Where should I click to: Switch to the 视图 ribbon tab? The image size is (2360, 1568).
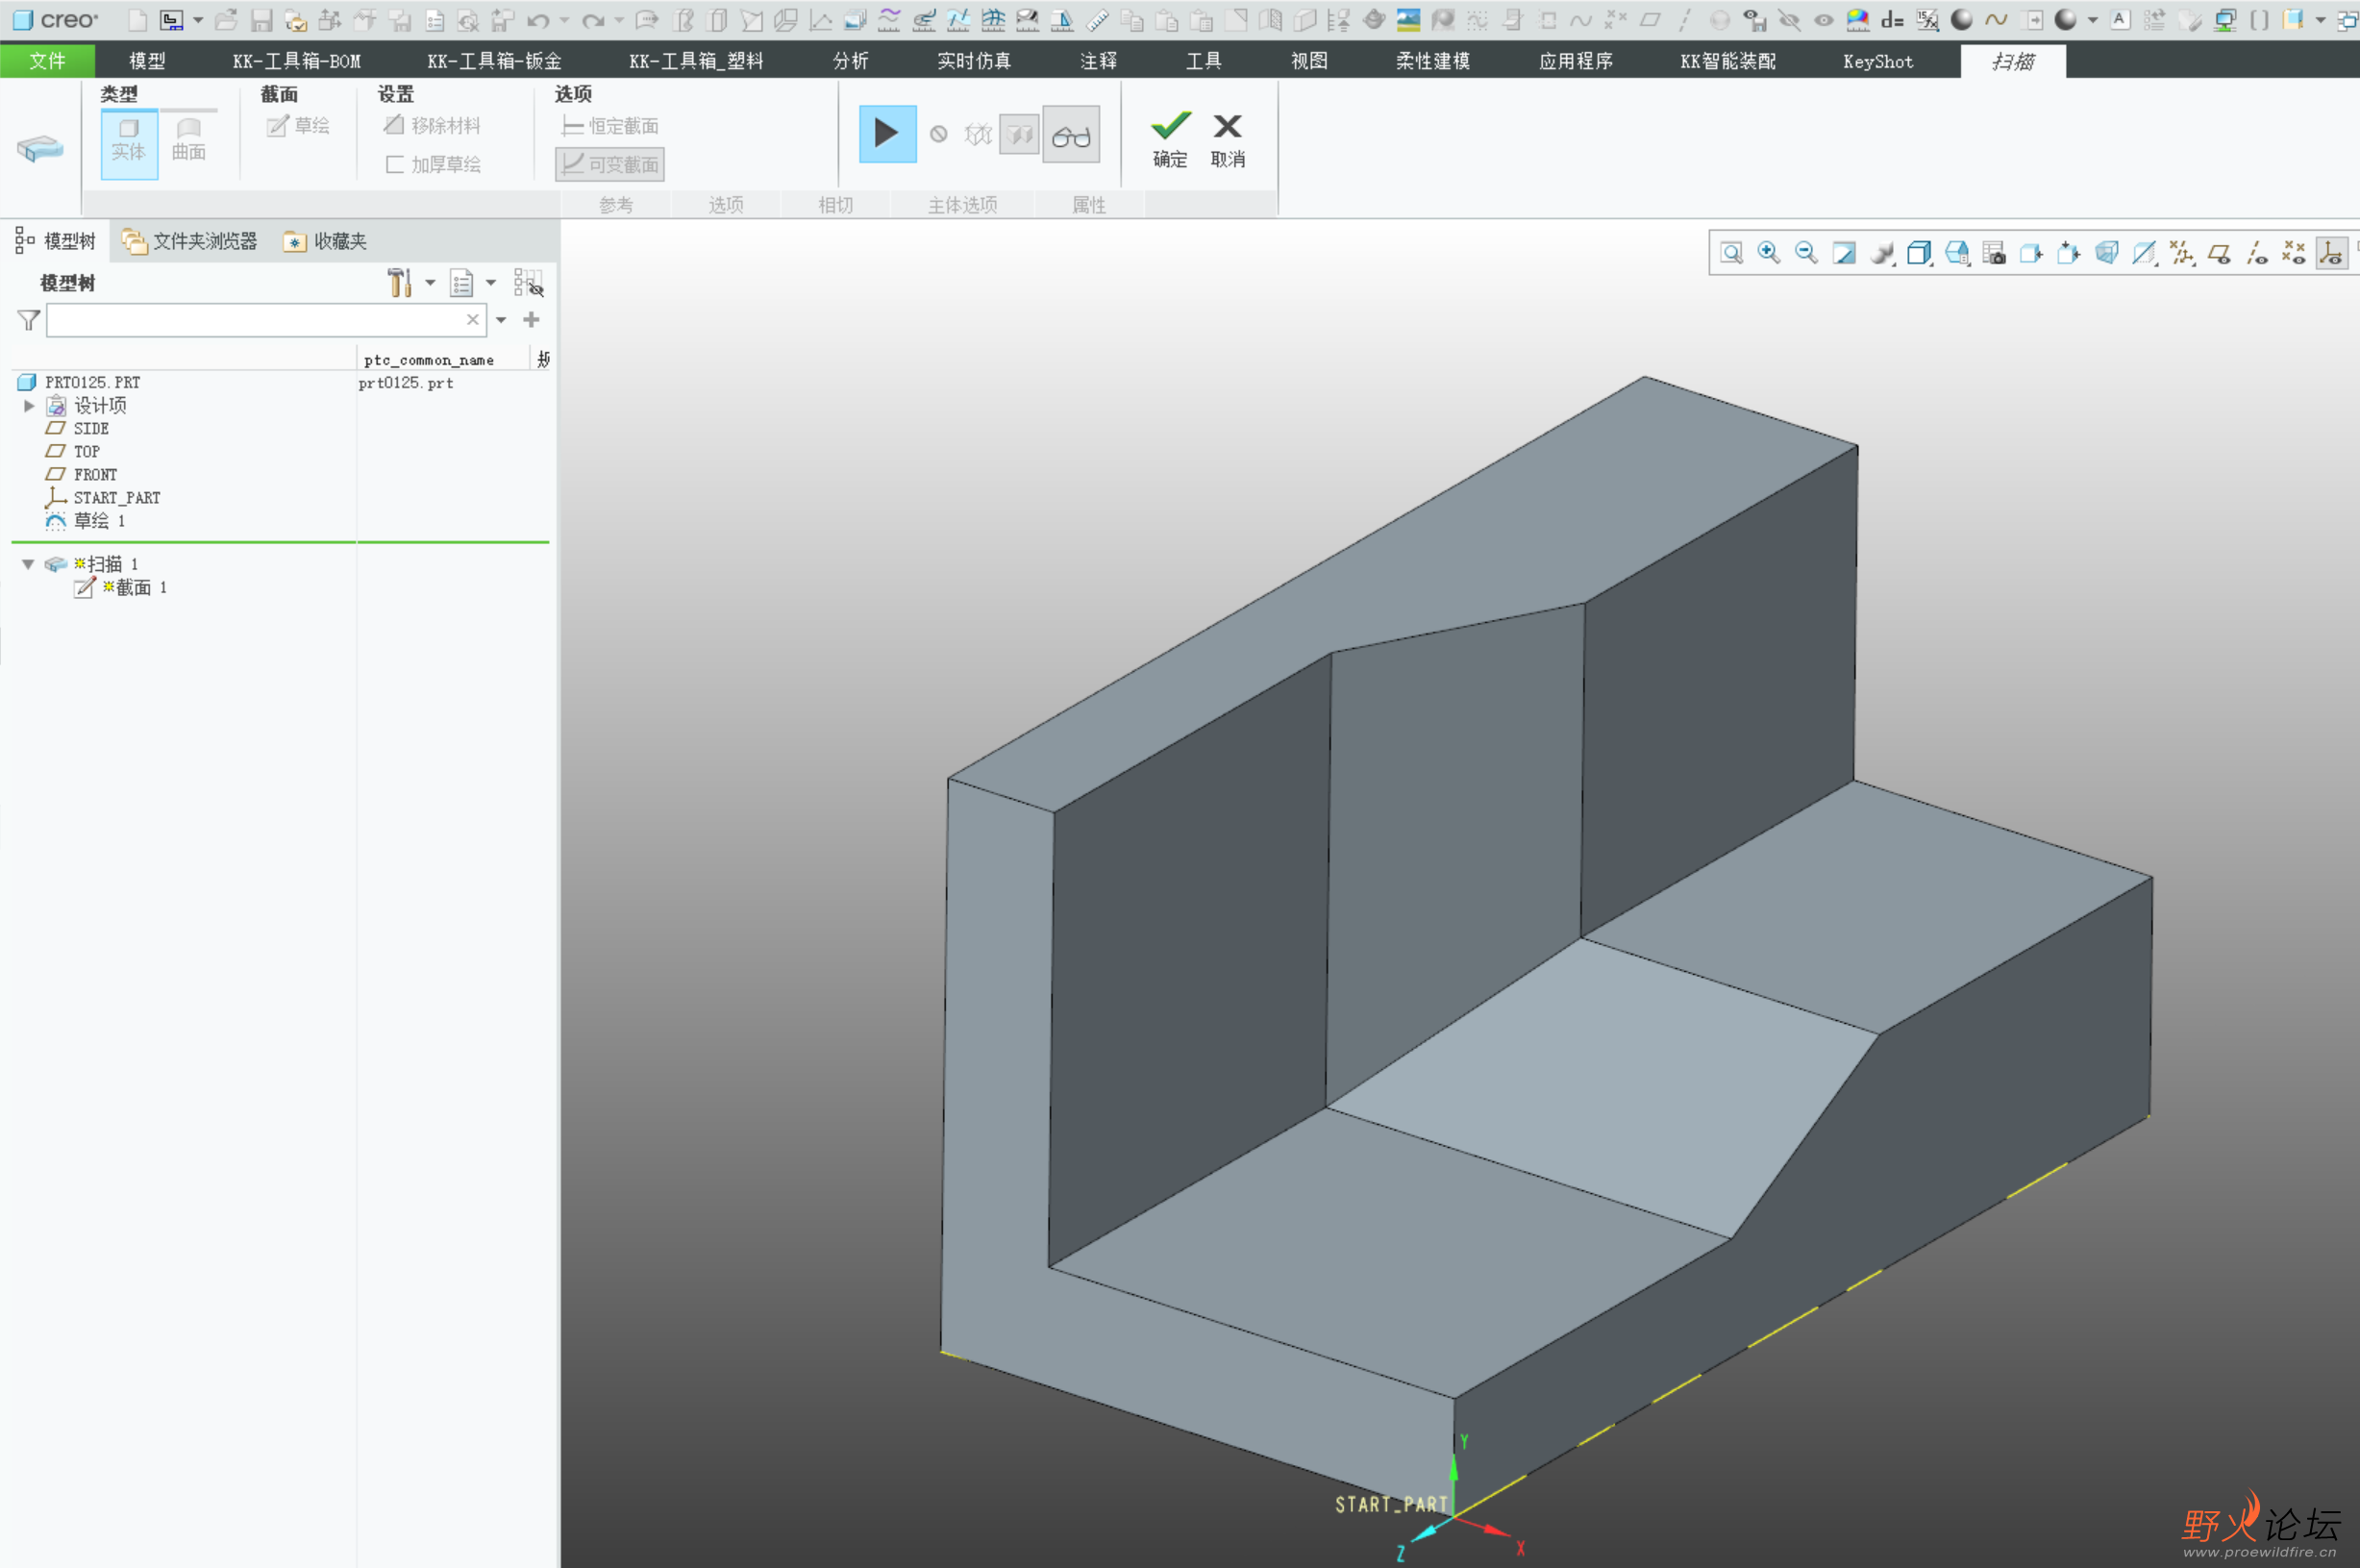1309,61
